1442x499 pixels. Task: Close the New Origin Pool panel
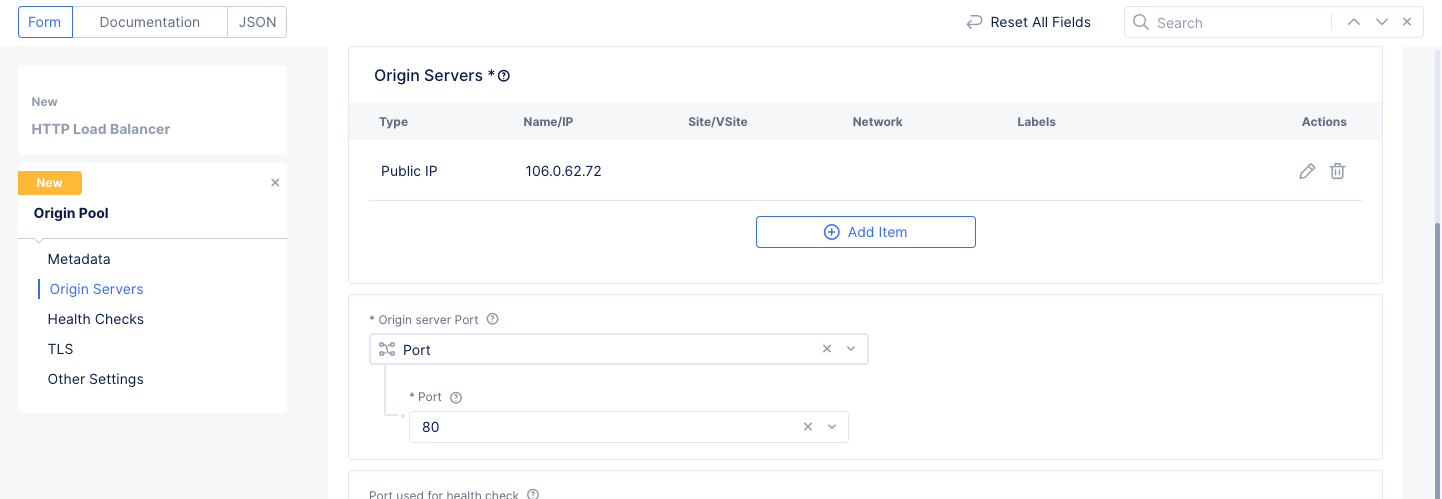coord(275,183)
